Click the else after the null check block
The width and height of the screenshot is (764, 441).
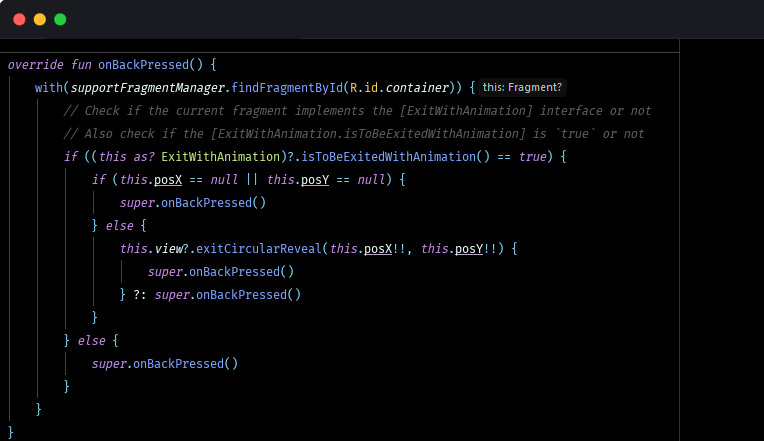click(119, 226)
